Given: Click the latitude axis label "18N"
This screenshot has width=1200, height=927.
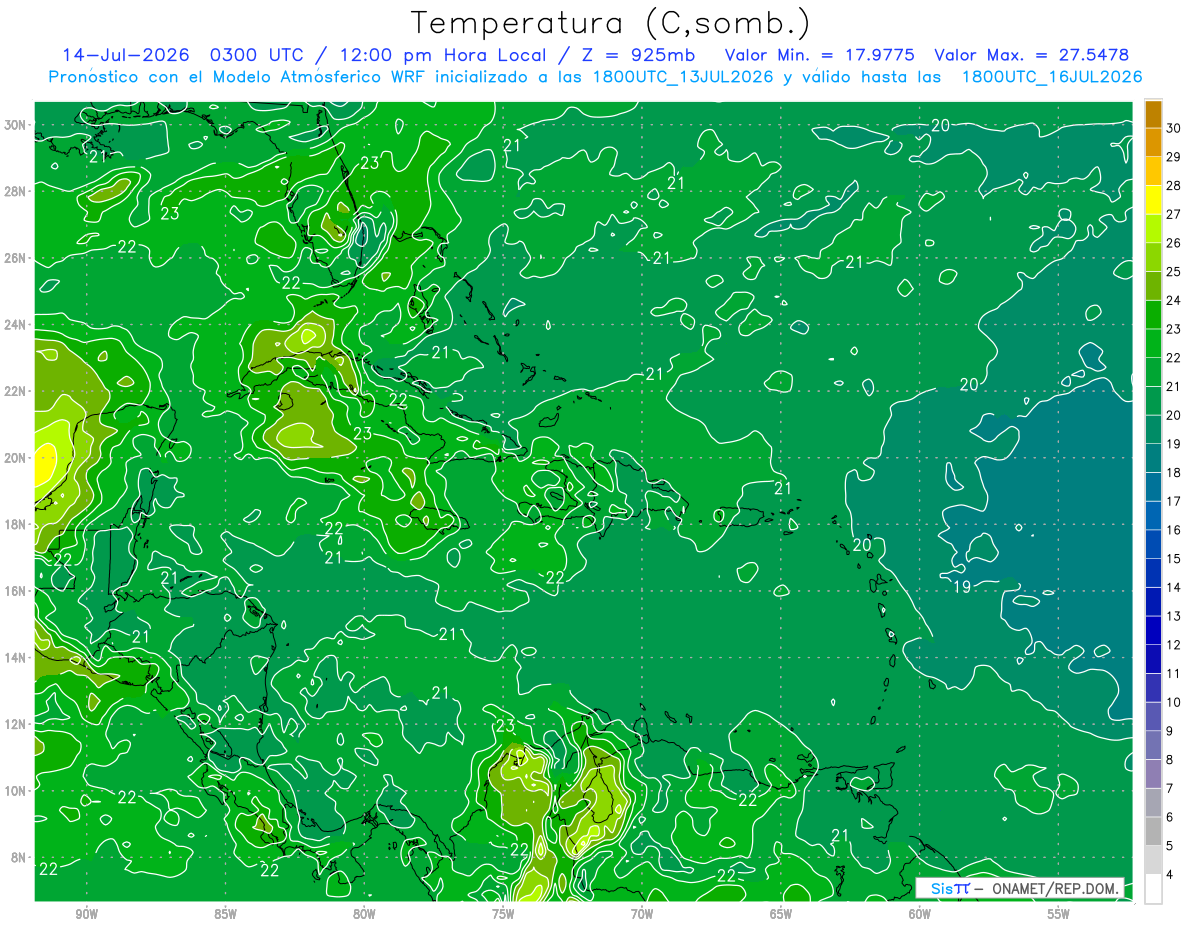Looking at the screenshot, I should coord(15,524).
